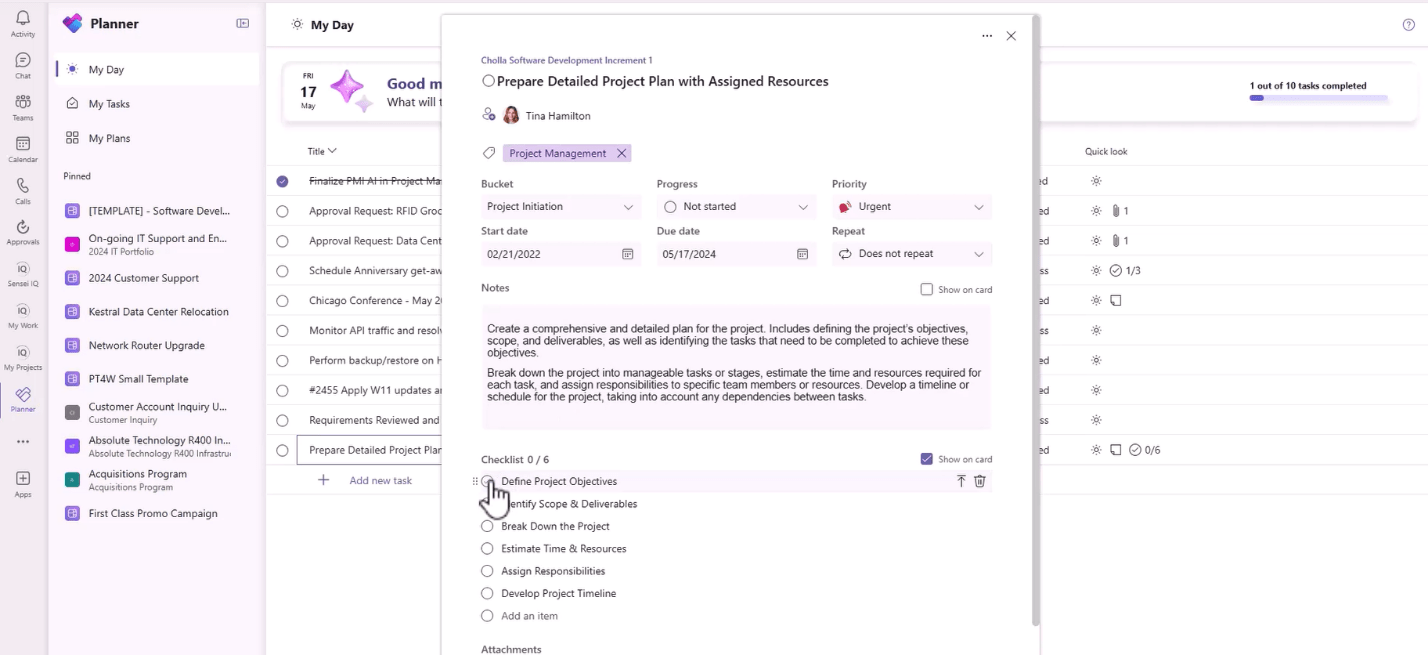
Task: Go to My Tasks view
Action: coord(109,104)
